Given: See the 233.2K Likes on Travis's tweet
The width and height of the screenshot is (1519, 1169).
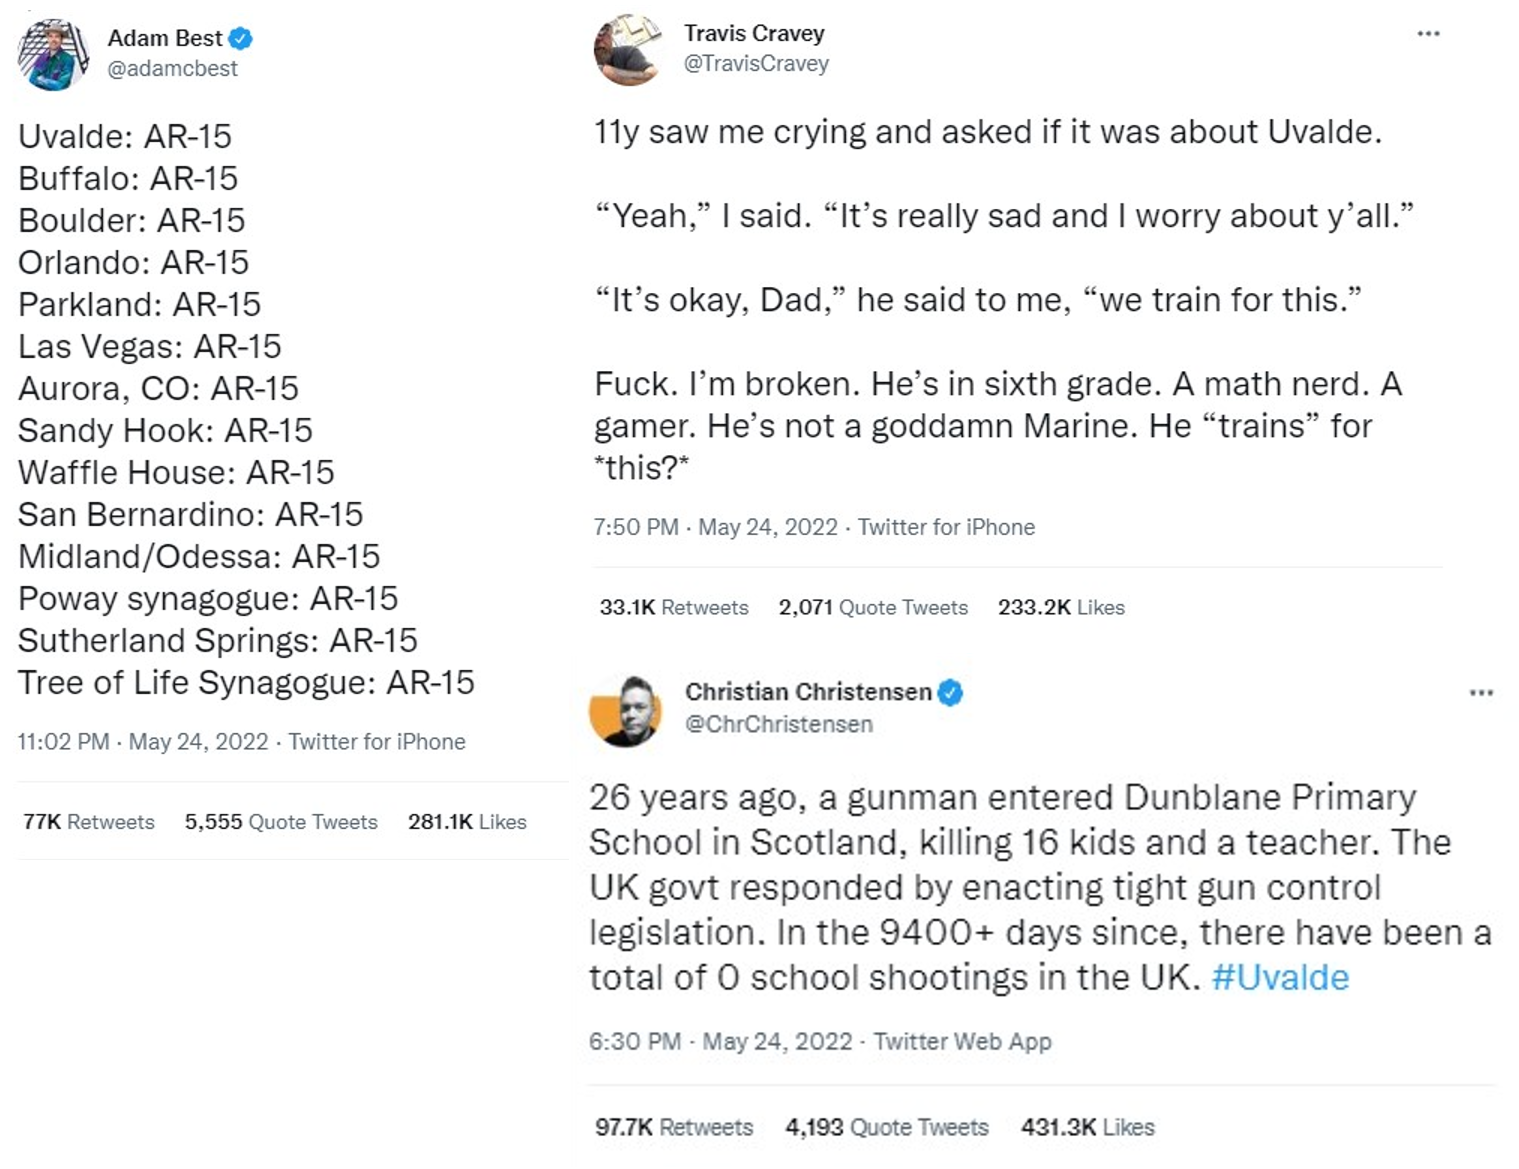Looking at the screenshot, I should [x=1061, y=608].
